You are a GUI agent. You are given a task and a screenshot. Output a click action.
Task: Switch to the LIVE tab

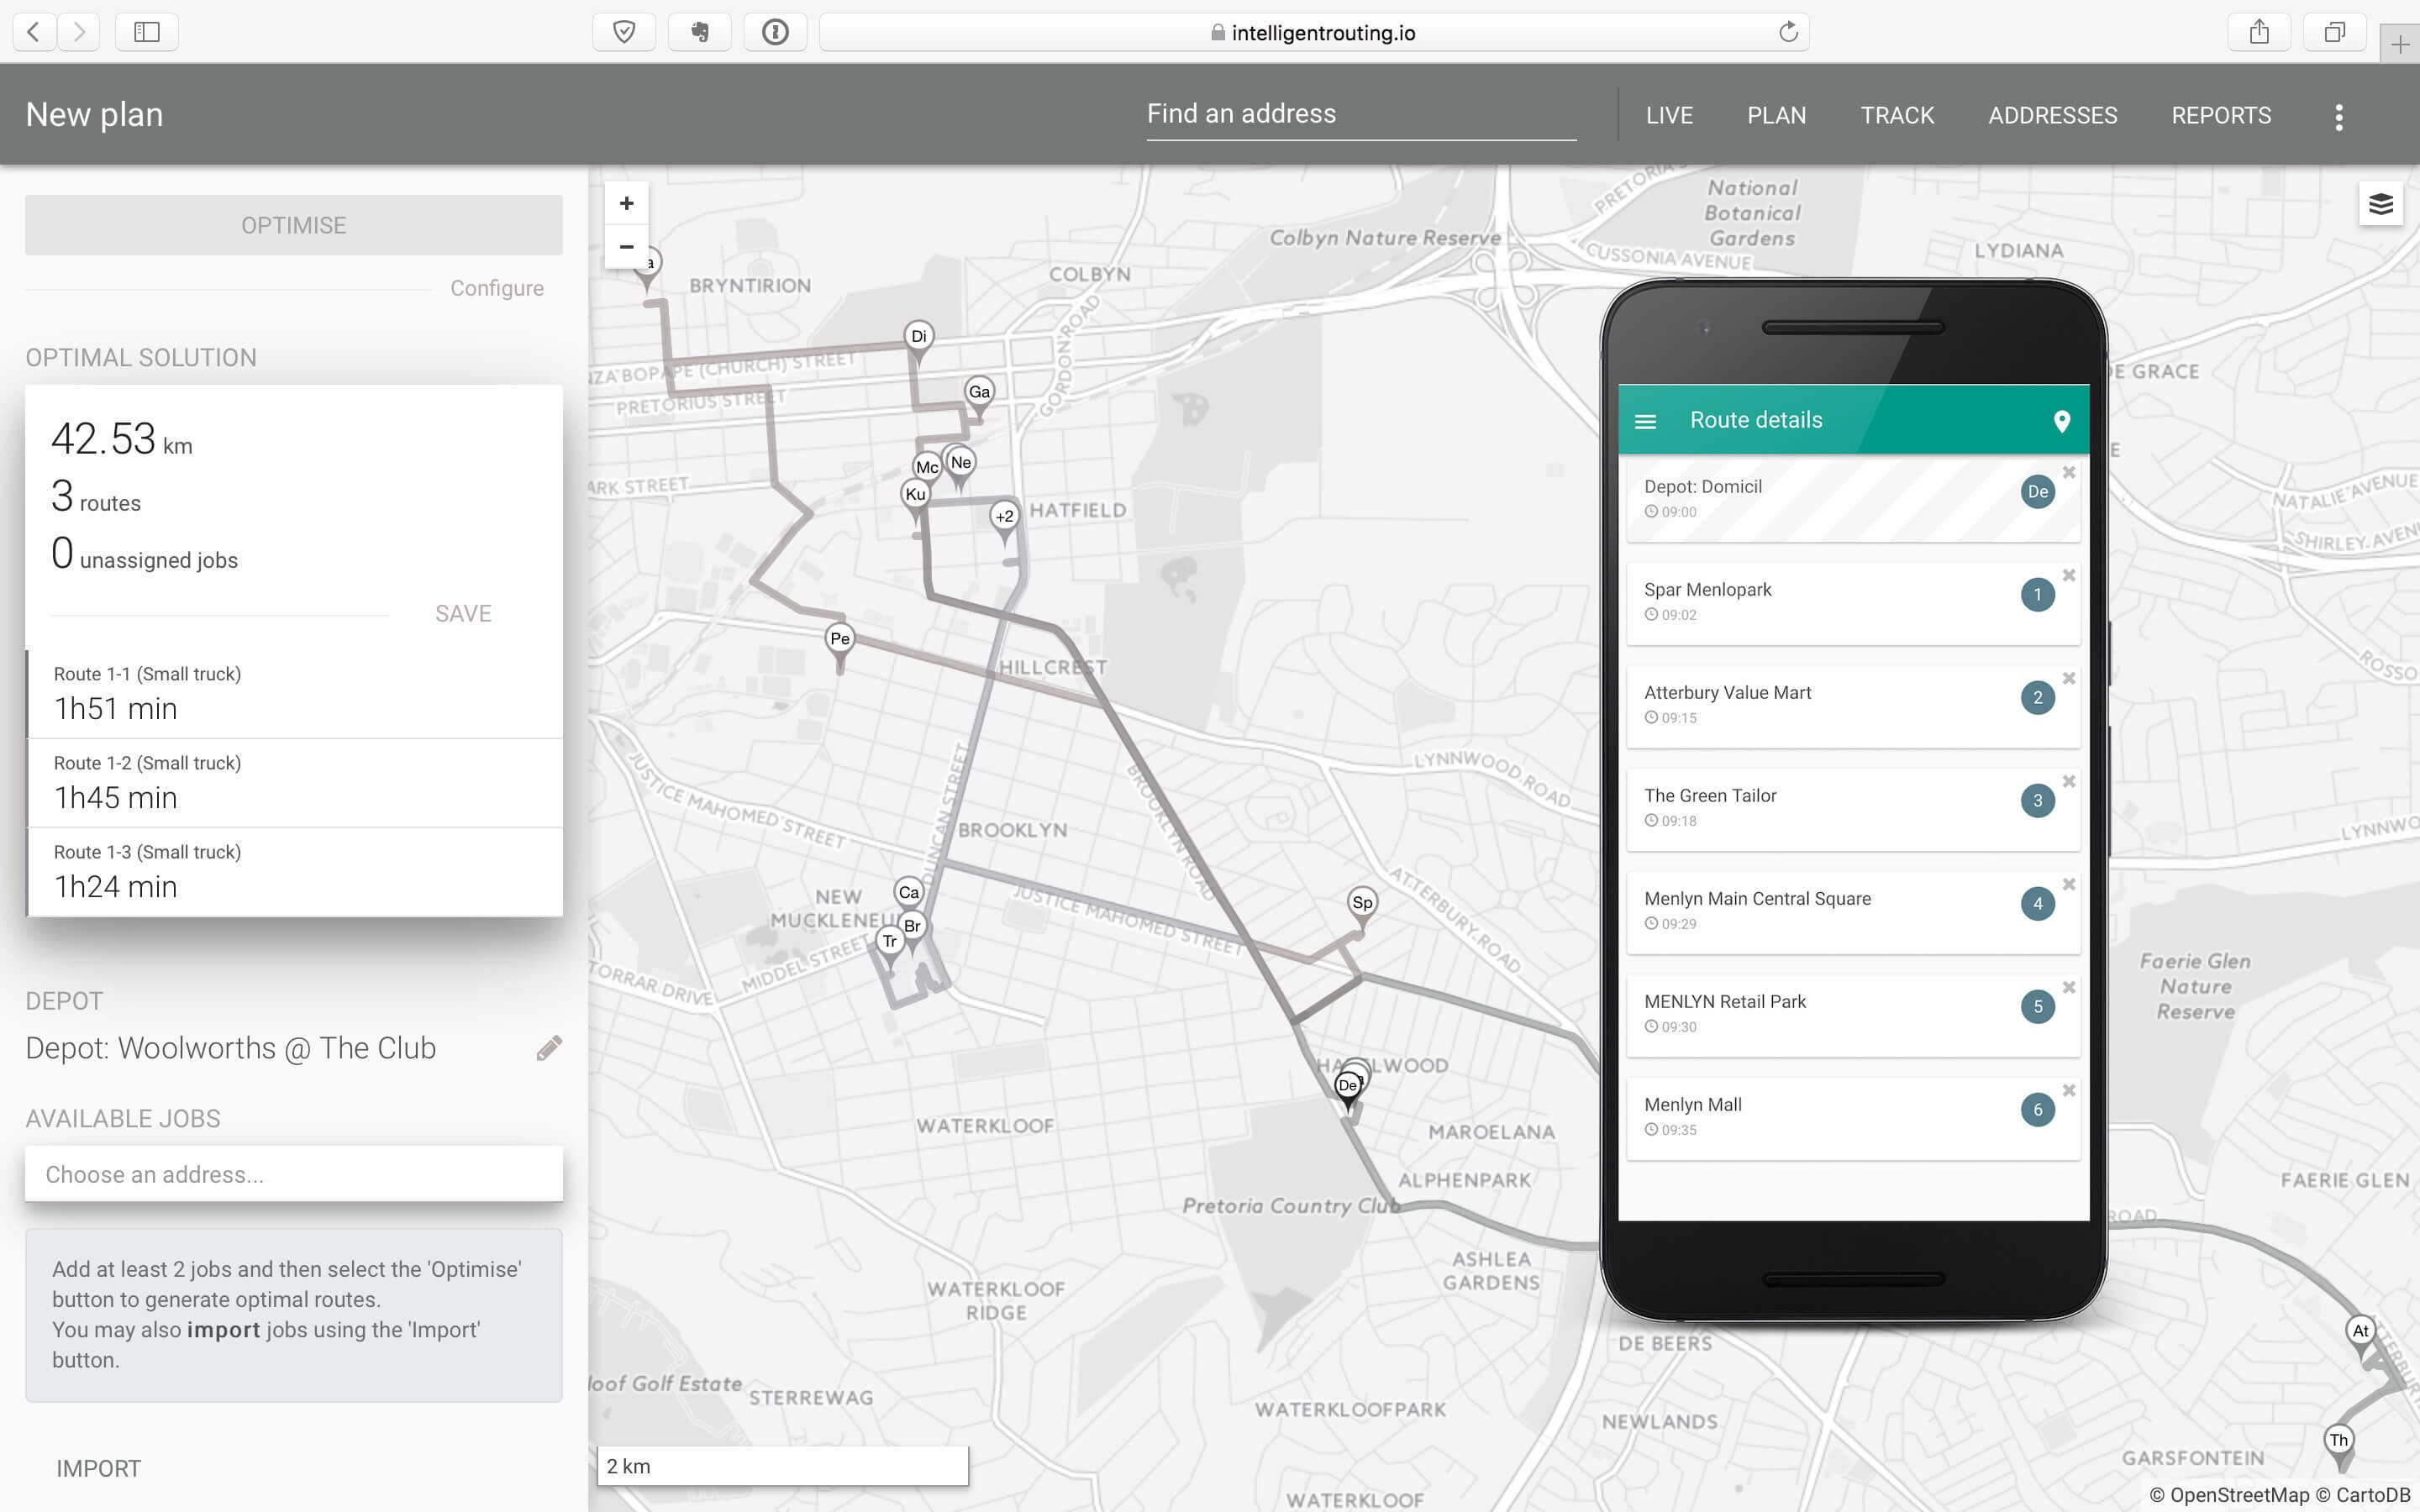tap(1669, 115)
